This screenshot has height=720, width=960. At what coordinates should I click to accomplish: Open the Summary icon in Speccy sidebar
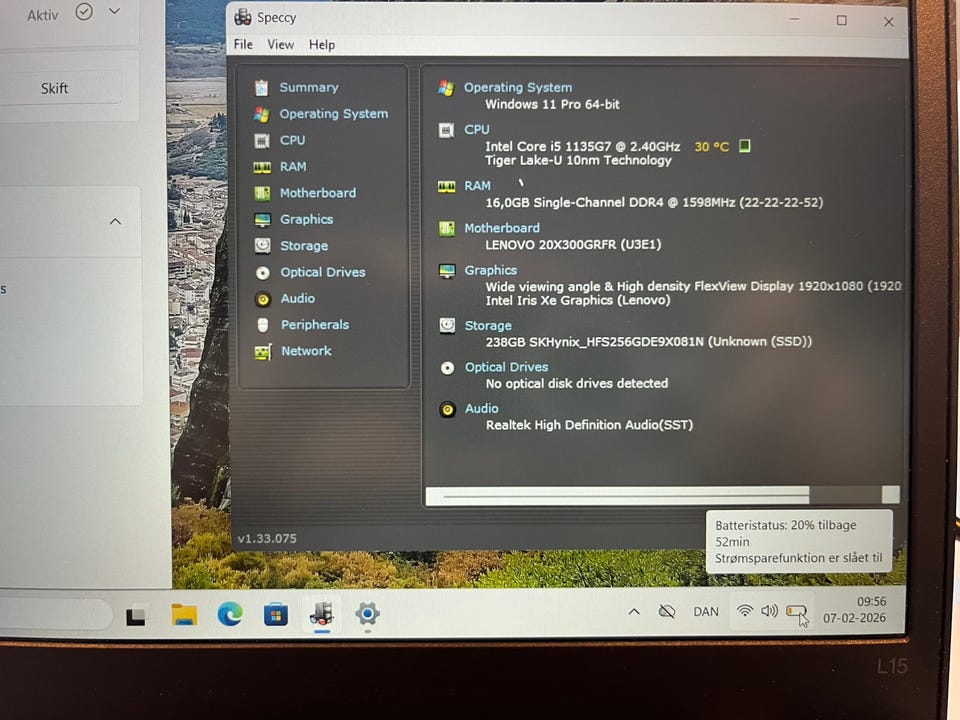click(x=261, y=88)
